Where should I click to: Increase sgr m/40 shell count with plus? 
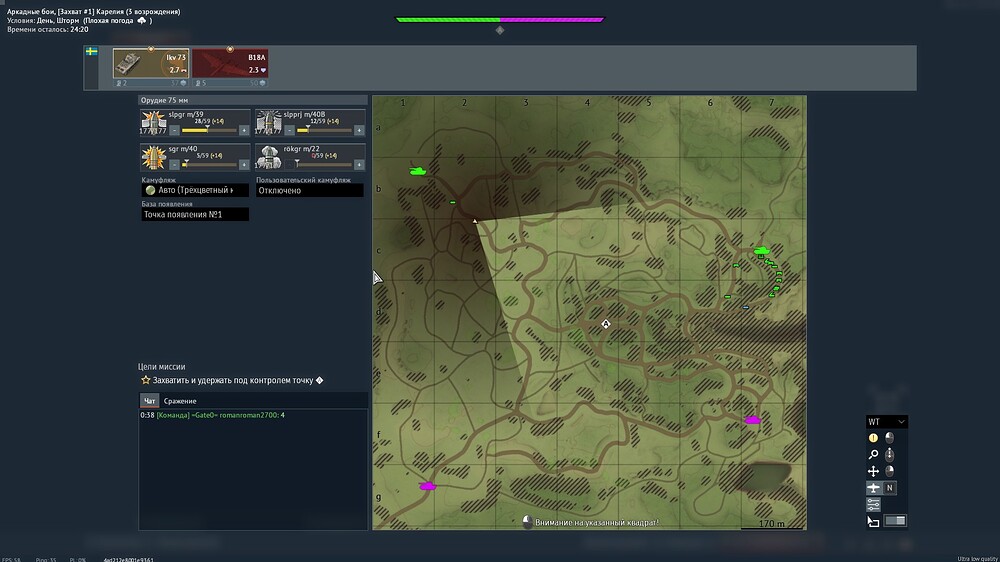(244, 165)
